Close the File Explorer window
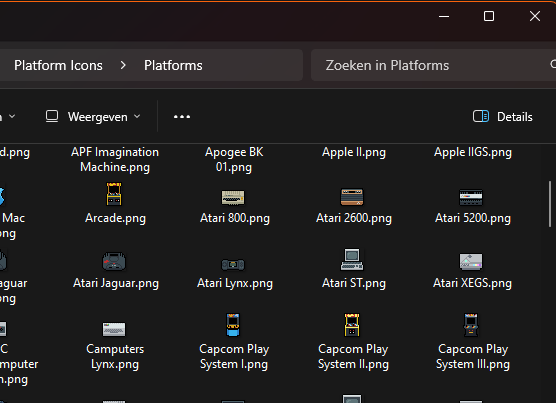The image size is (556, 403). 535,16
